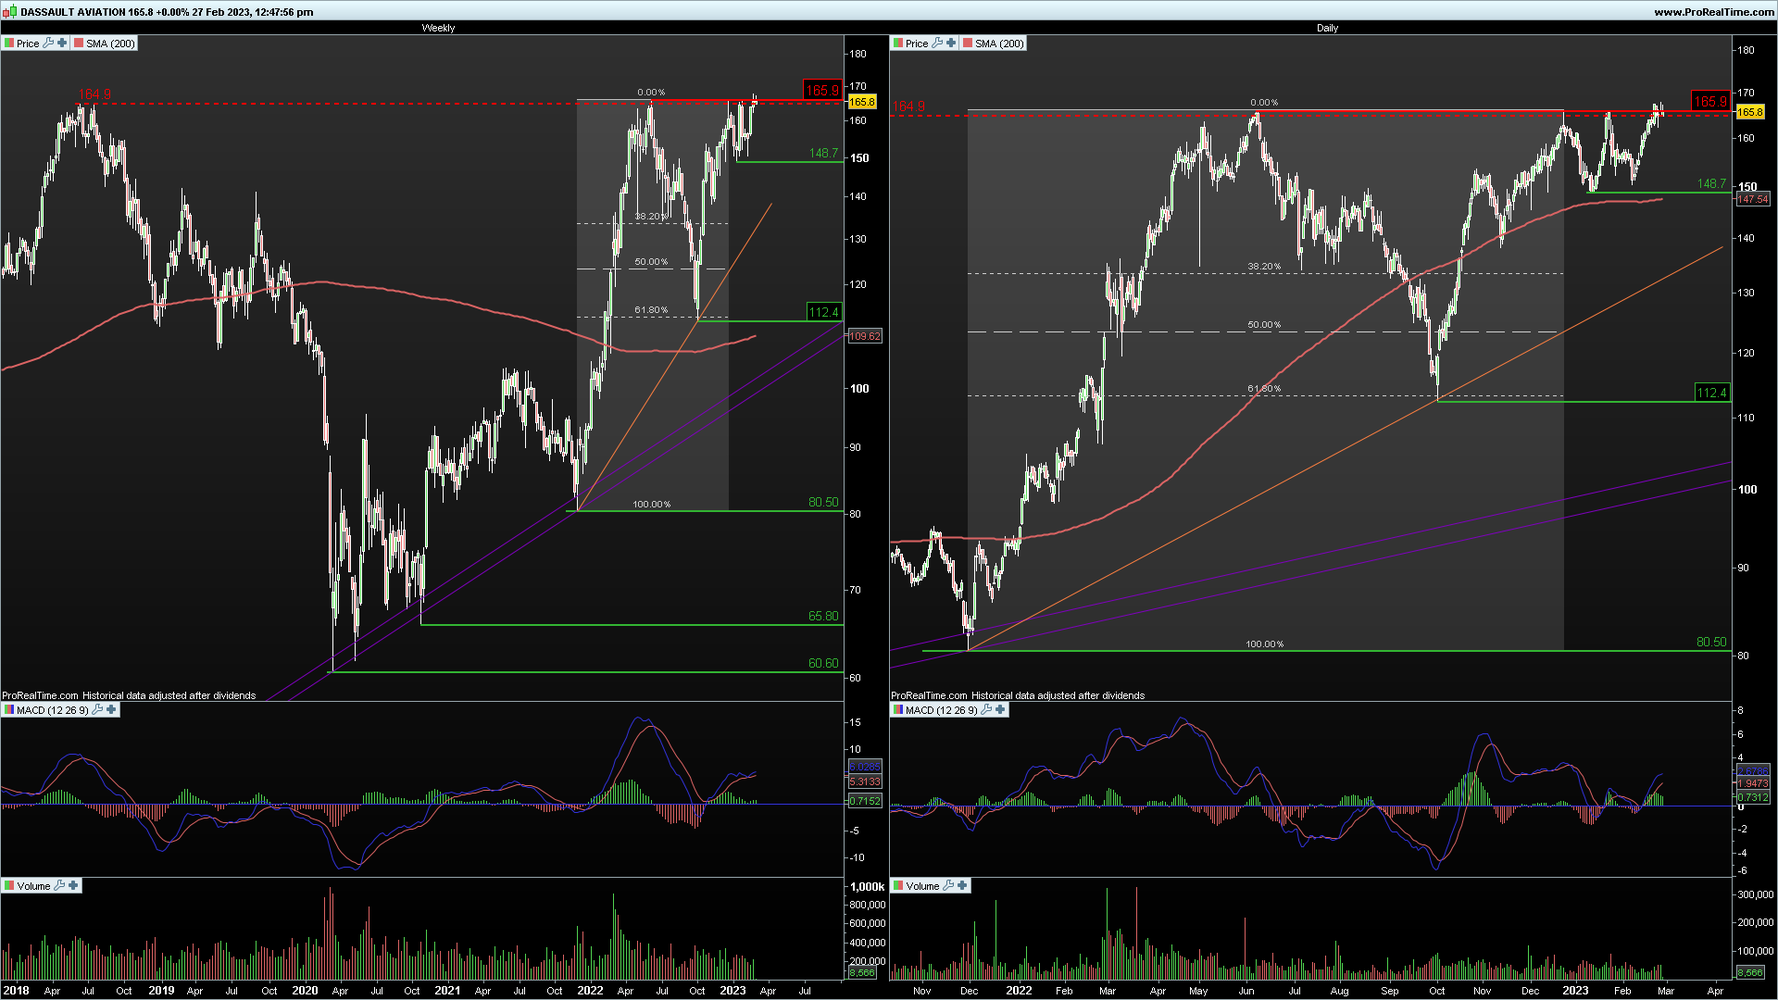1778x1000 pixels.
Task: Click Daily Price color swatch
Action: (x=897, y=43)
